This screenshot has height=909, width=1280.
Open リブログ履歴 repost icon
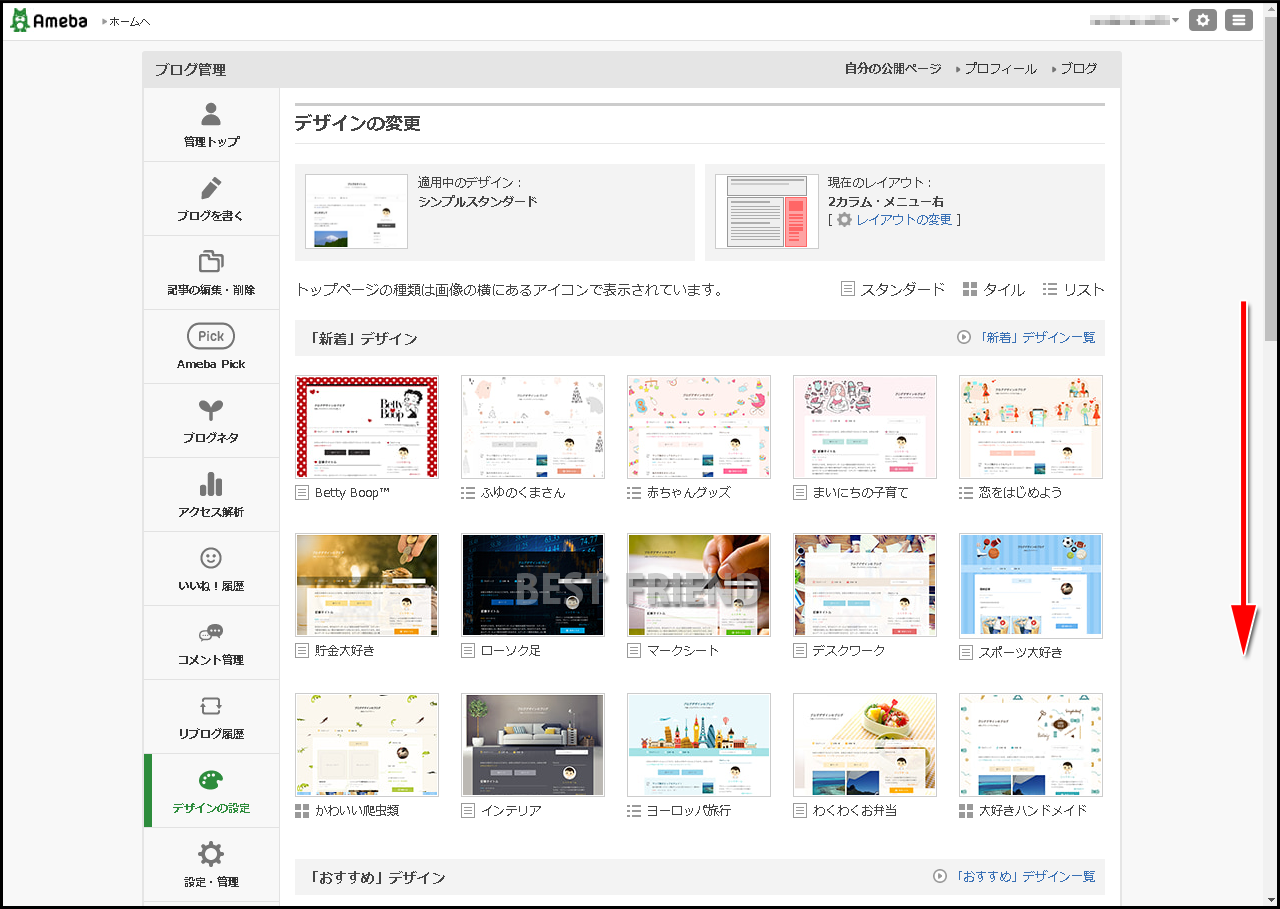(x=211, y=706)
